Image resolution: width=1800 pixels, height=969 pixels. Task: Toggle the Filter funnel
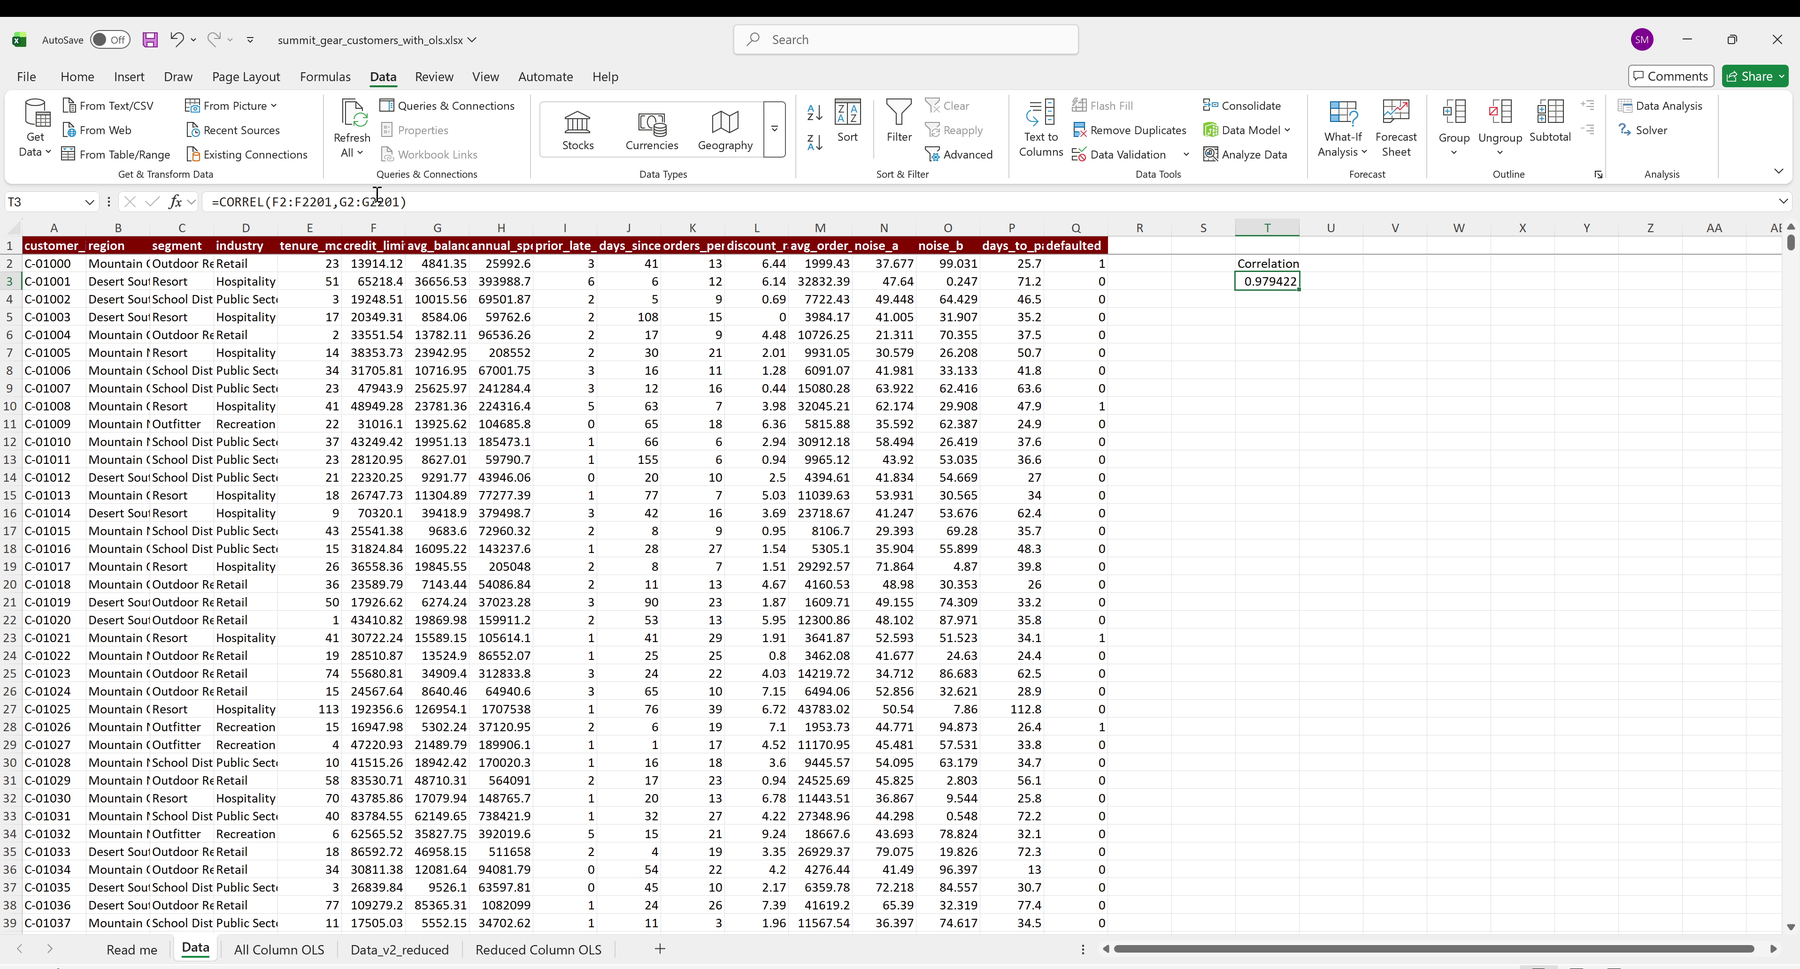(x=899, y=121)
